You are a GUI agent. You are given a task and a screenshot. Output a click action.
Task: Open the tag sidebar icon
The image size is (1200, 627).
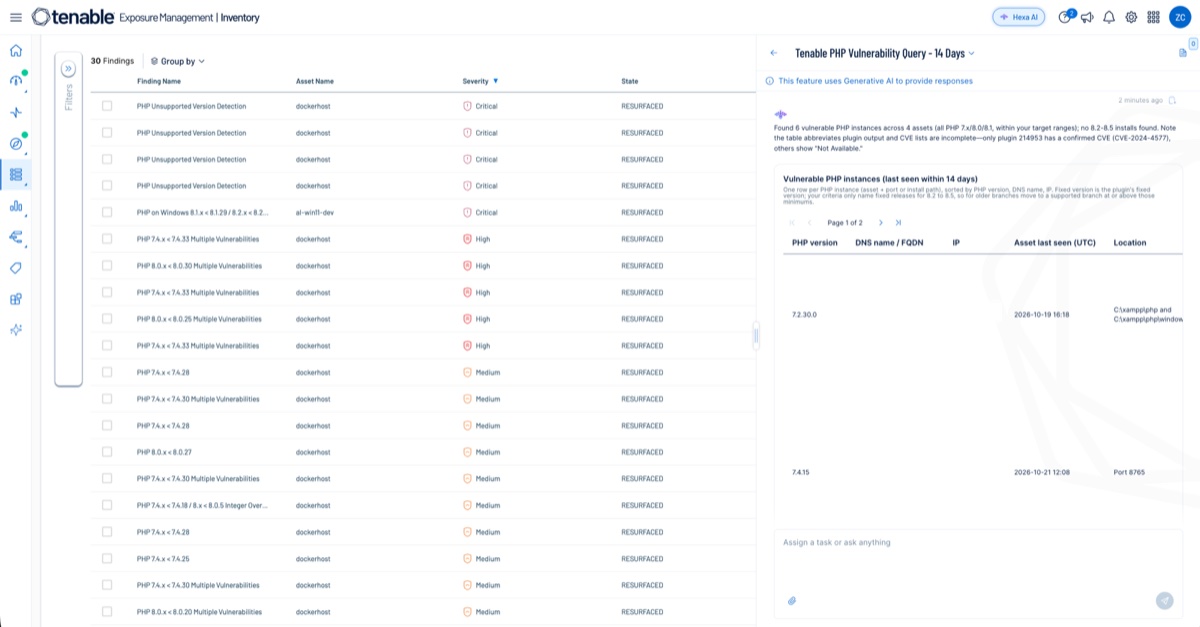pos(15,268)
